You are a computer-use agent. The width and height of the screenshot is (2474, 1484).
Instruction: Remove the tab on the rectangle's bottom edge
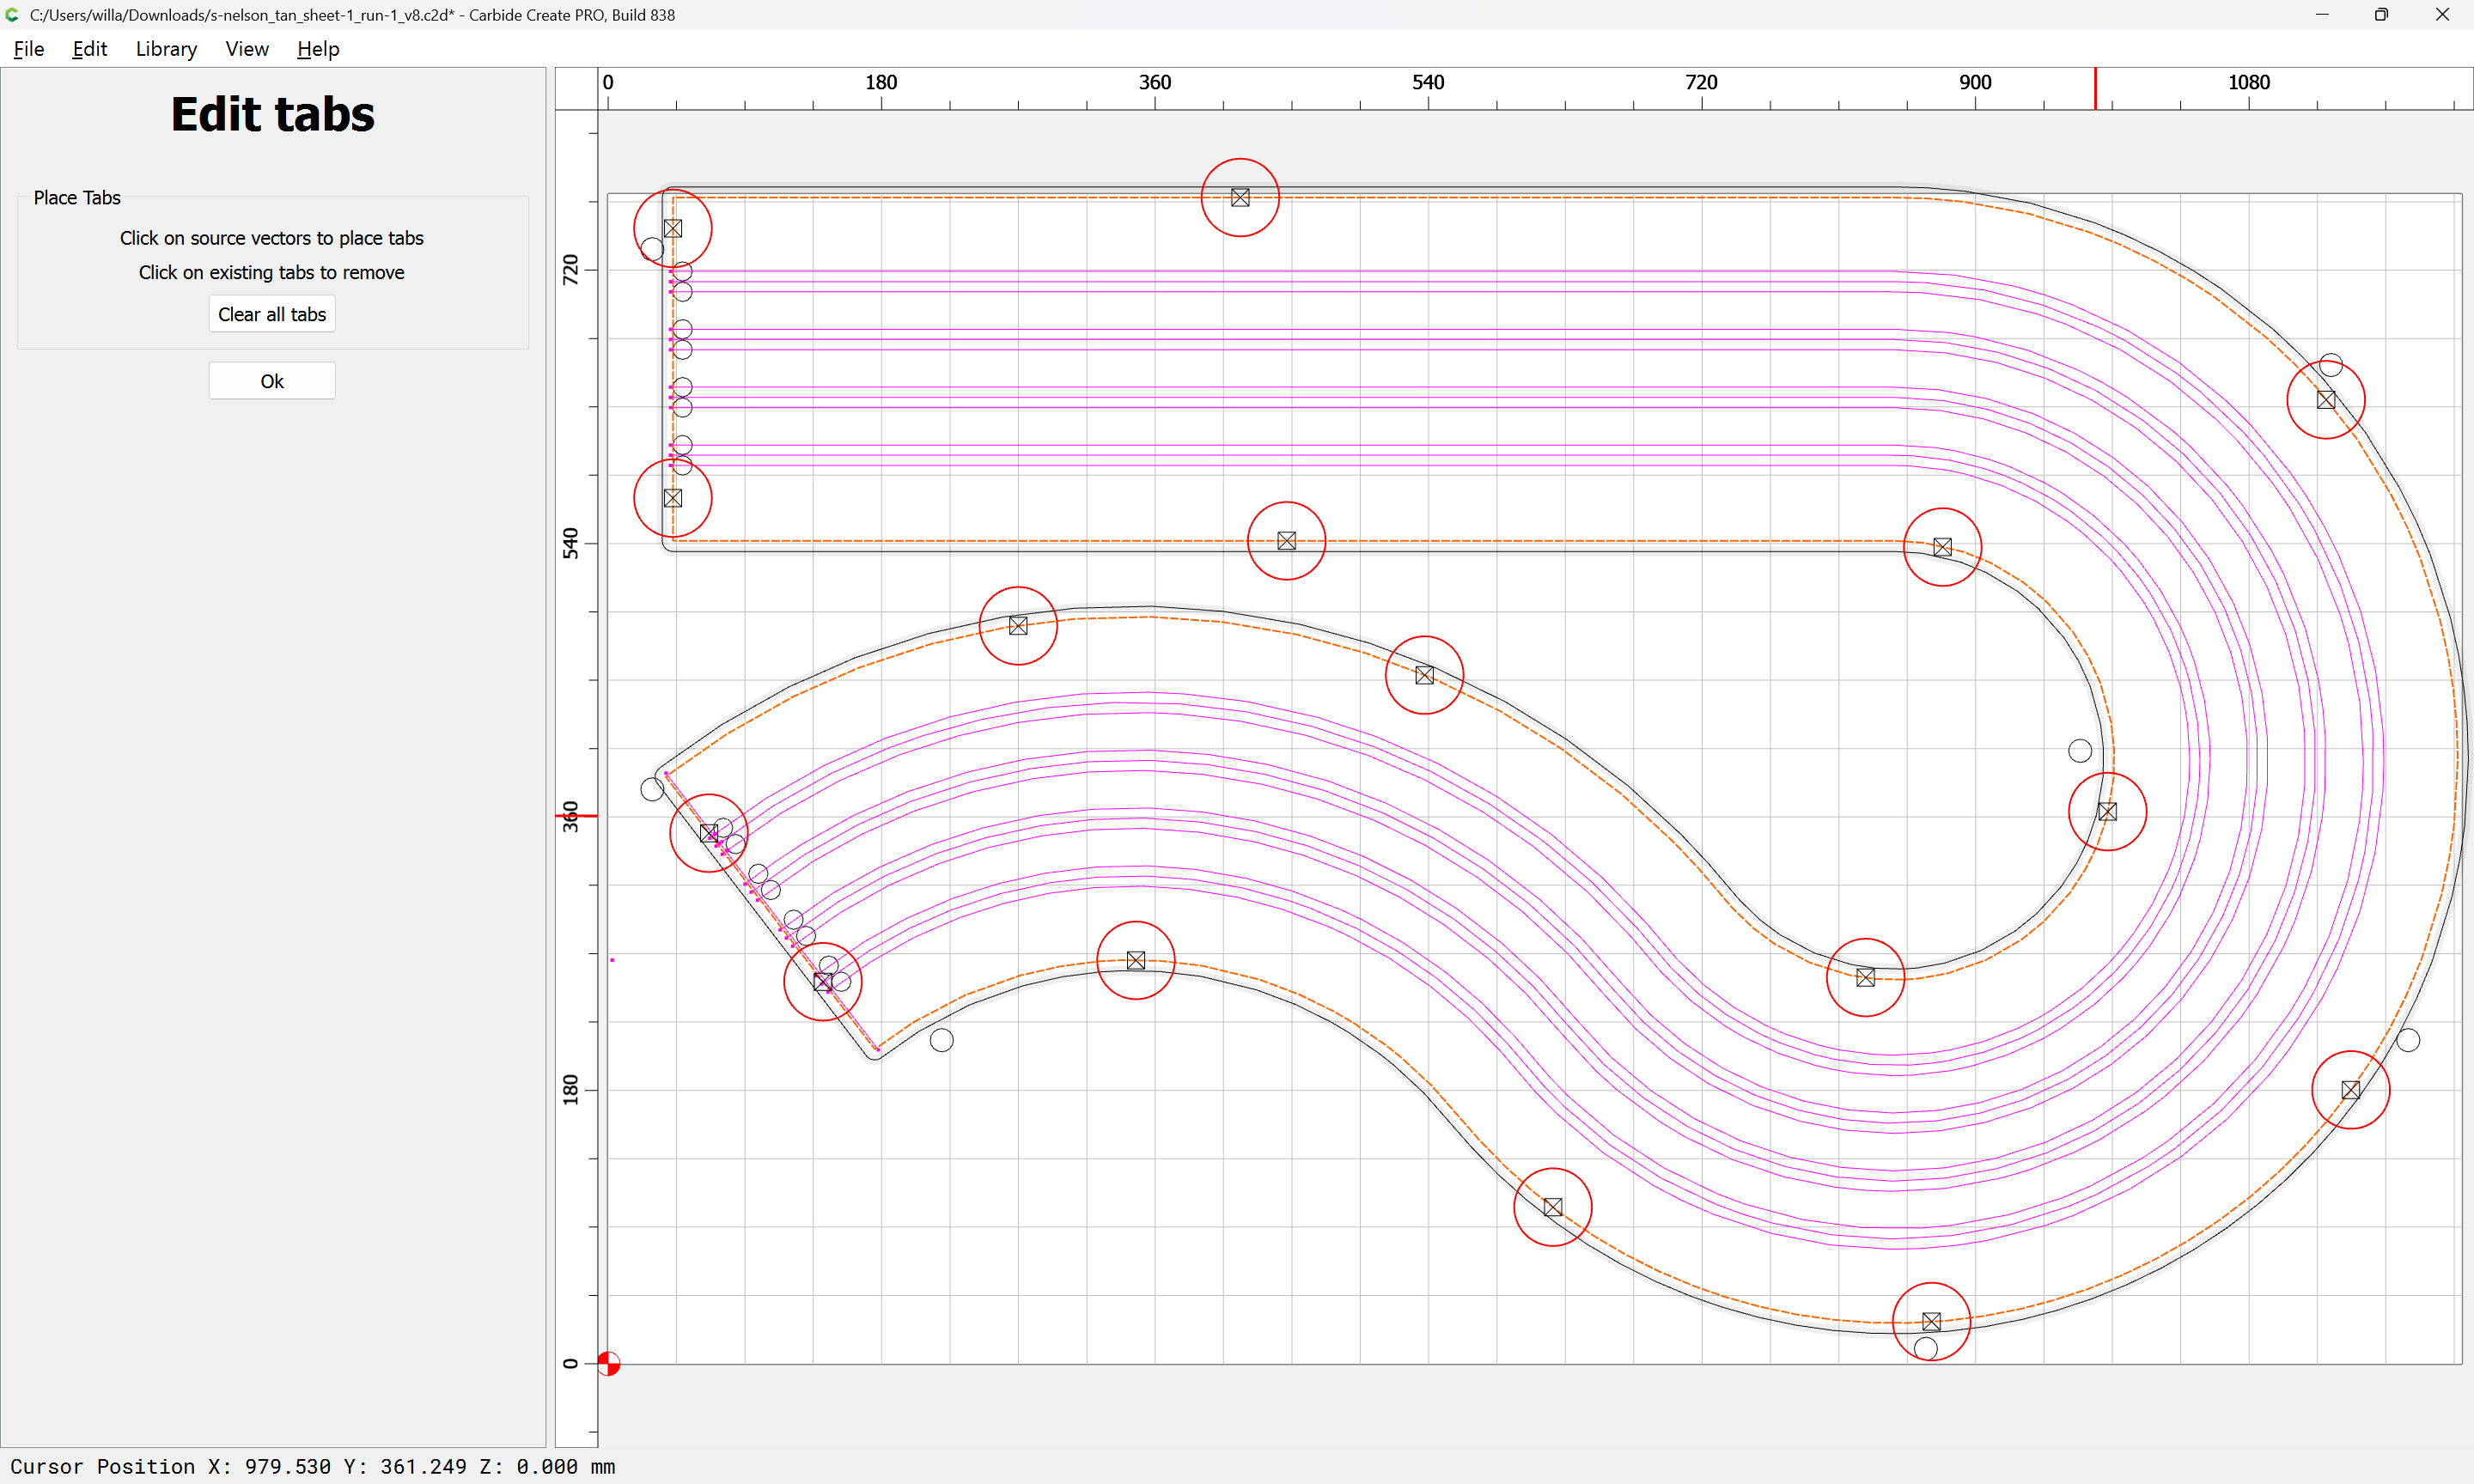(x=1287, y=541)
